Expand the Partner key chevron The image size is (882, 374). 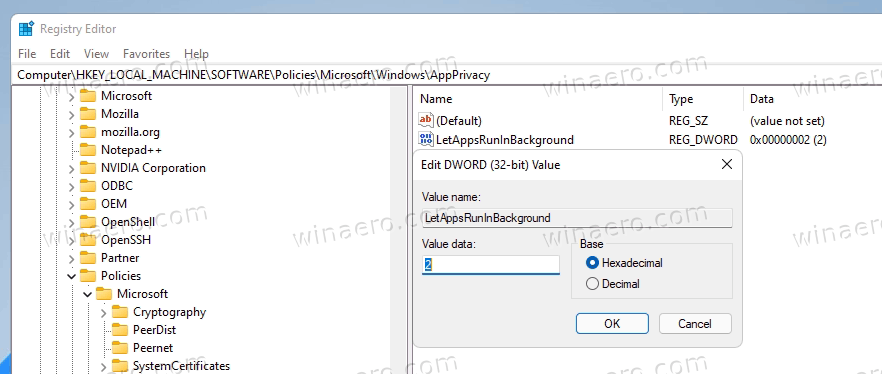click(71, 259)
